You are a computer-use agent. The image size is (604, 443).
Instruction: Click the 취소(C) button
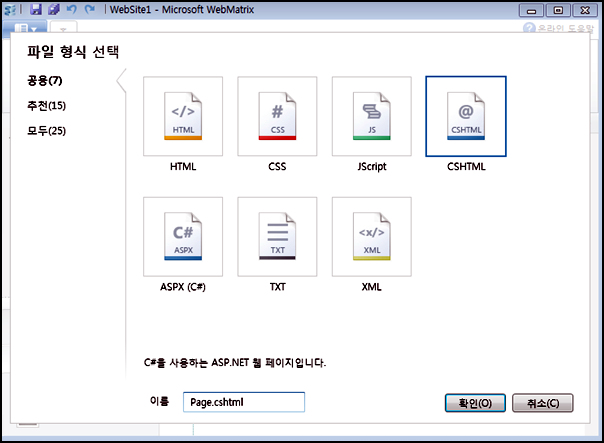543,403
